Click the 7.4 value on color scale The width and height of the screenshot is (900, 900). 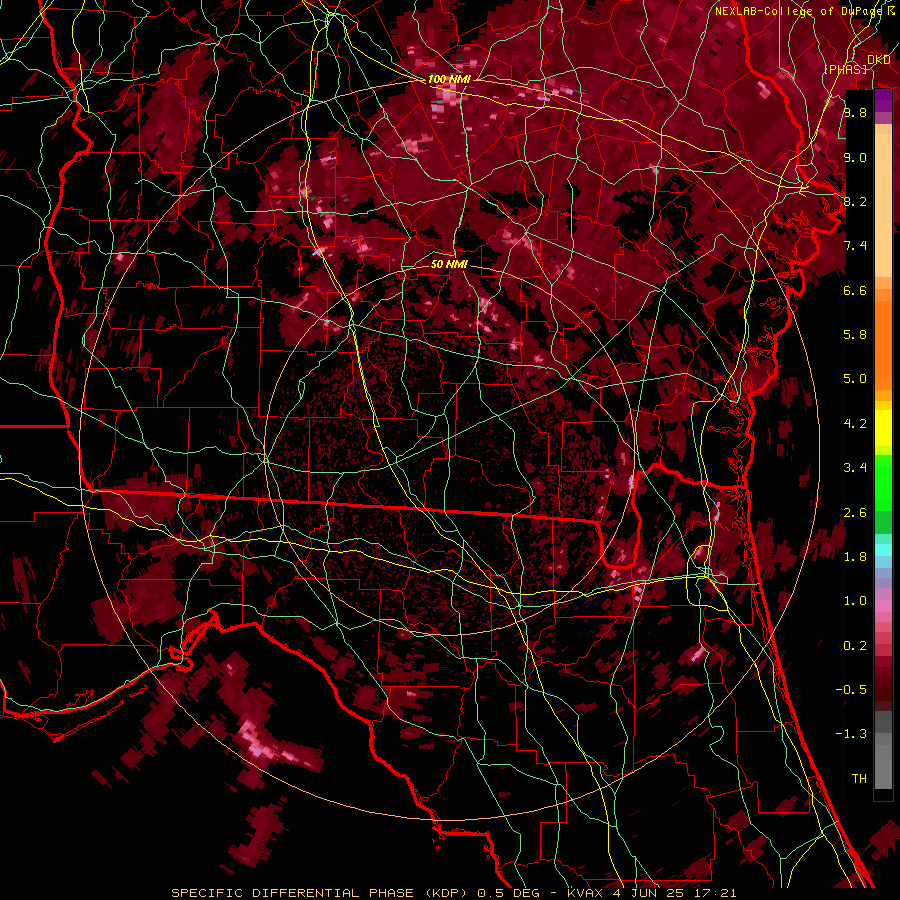855,246
